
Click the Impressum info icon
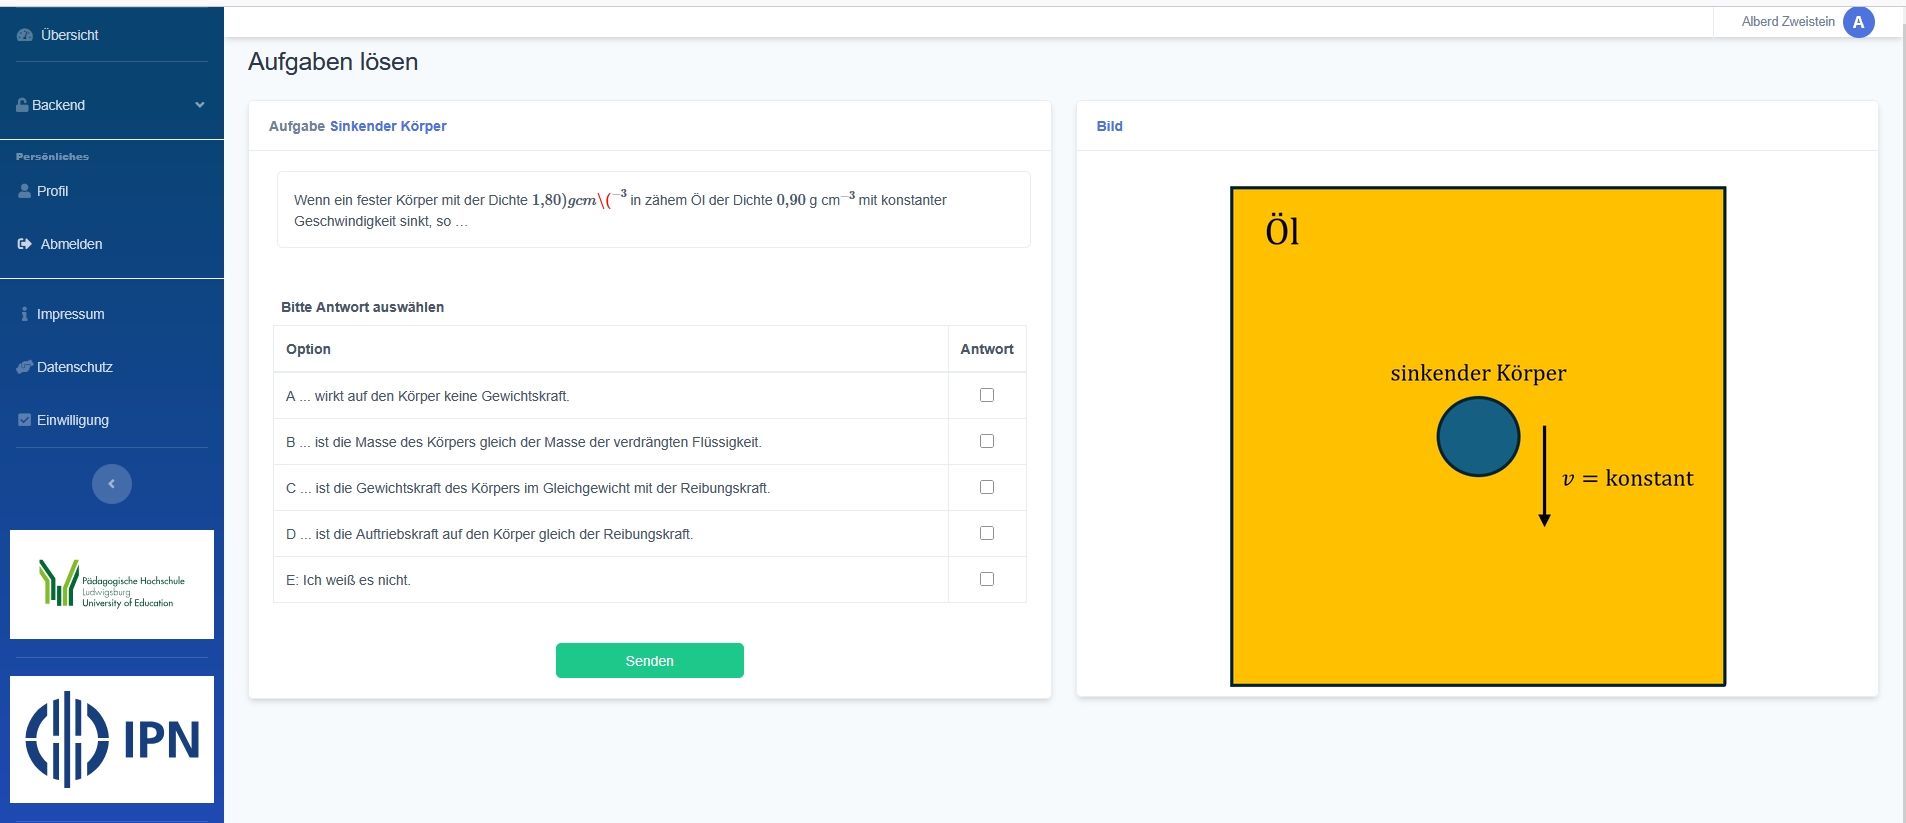(25, 314)
